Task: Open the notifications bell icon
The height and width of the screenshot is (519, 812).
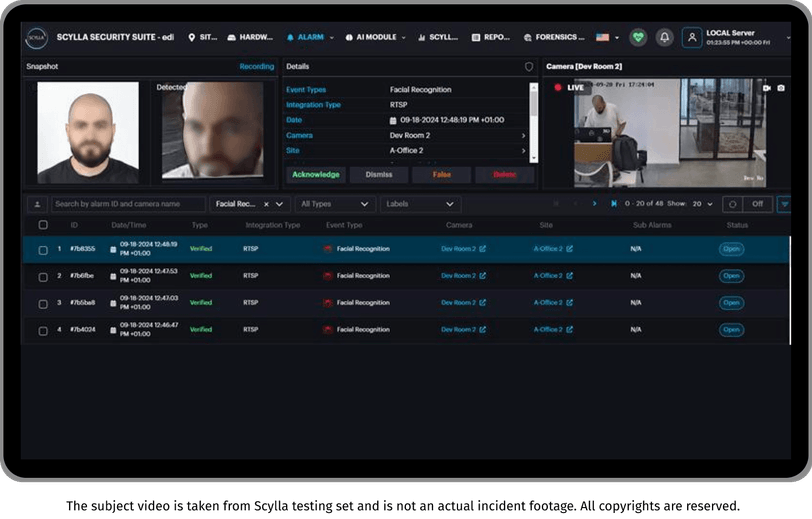Action: point(664,37)
